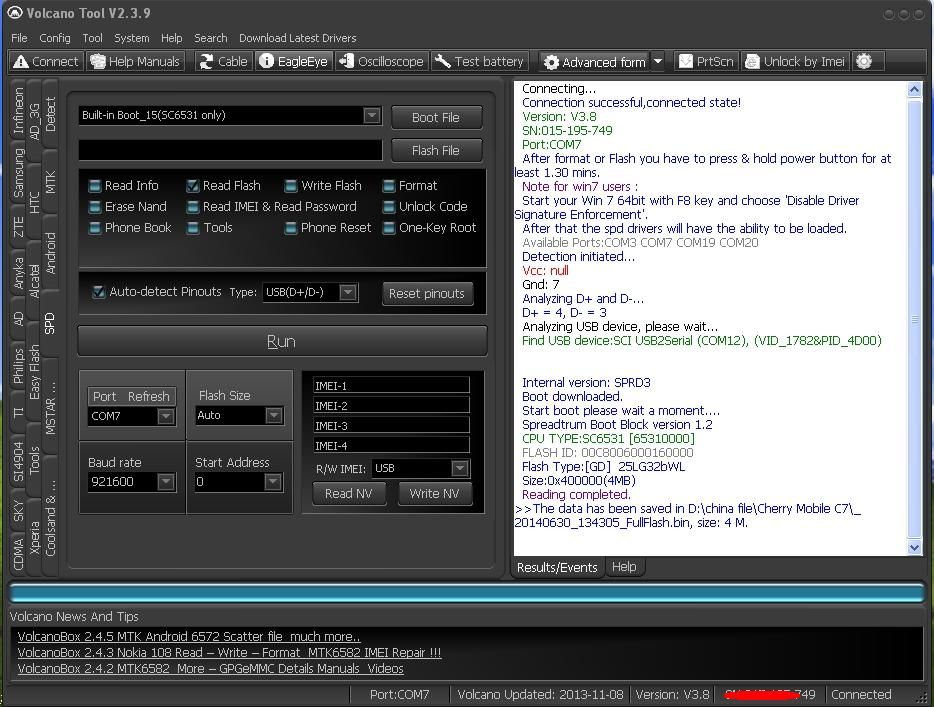The height and width of the screenshot is (707, 934).
Task: Select the Cable tool icon
Action: point(222,61)
